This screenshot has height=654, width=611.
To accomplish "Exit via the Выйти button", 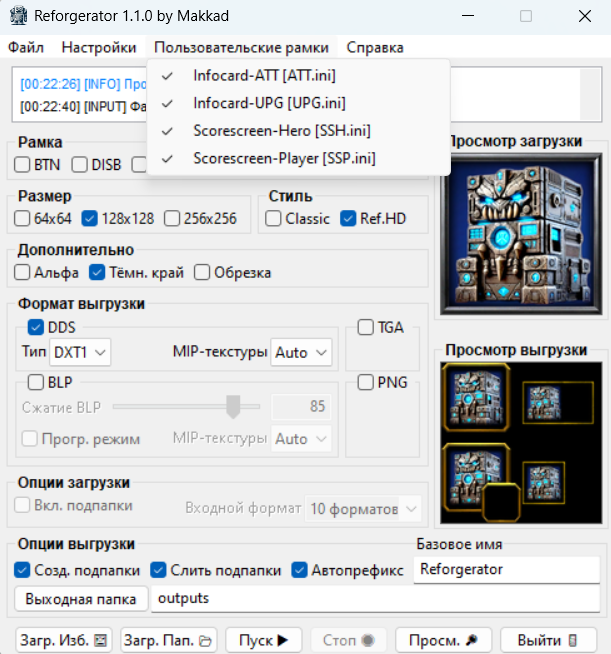I will 548,640.
